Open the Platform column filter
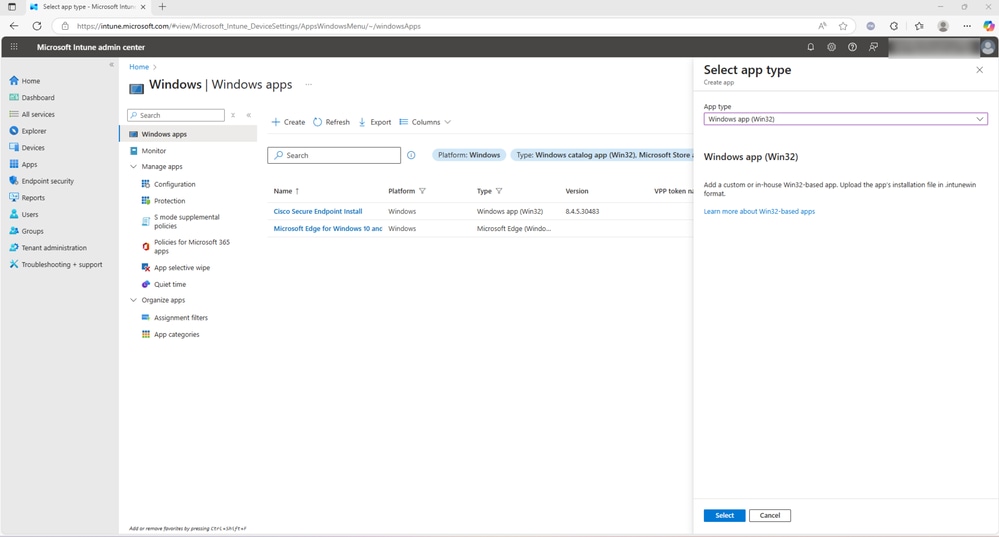 click(x=422, y=191)
